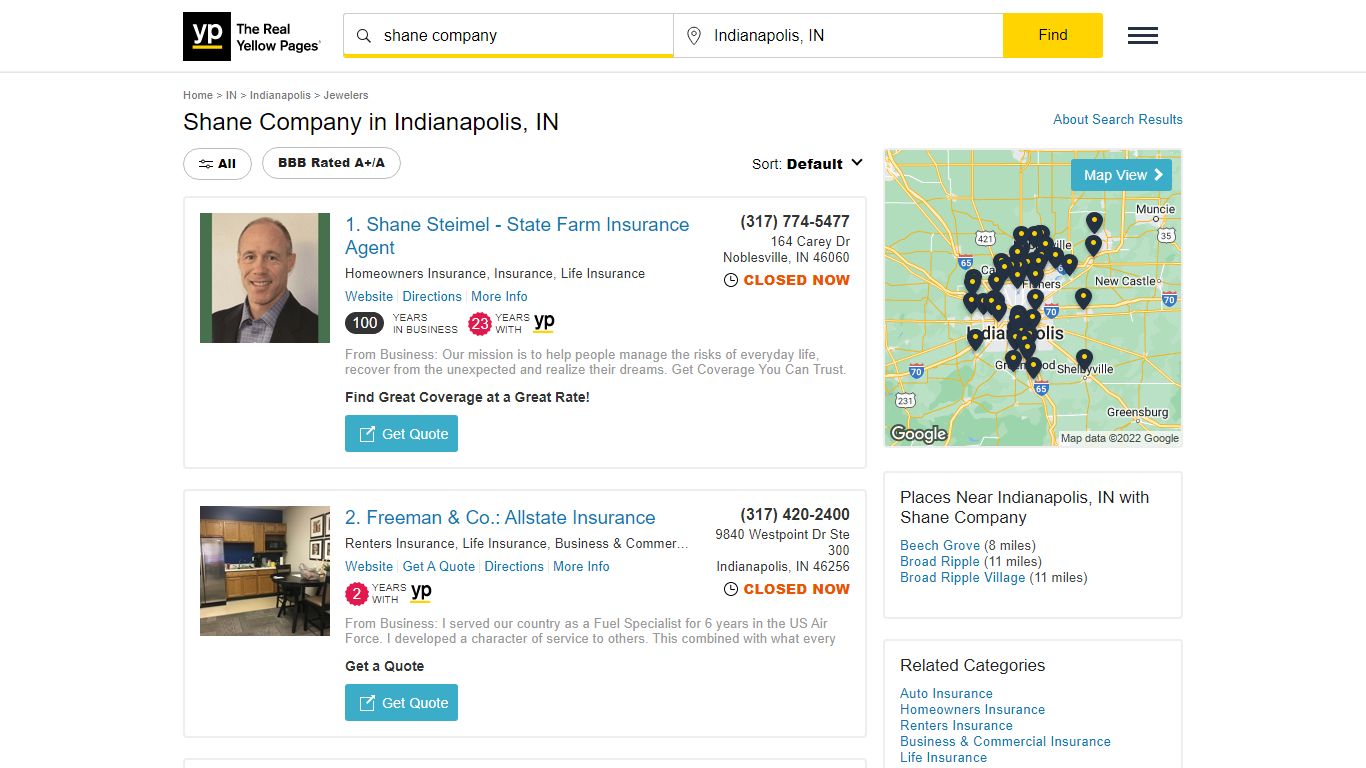Open Homeowners Insurance category

[x=972, y=709]
